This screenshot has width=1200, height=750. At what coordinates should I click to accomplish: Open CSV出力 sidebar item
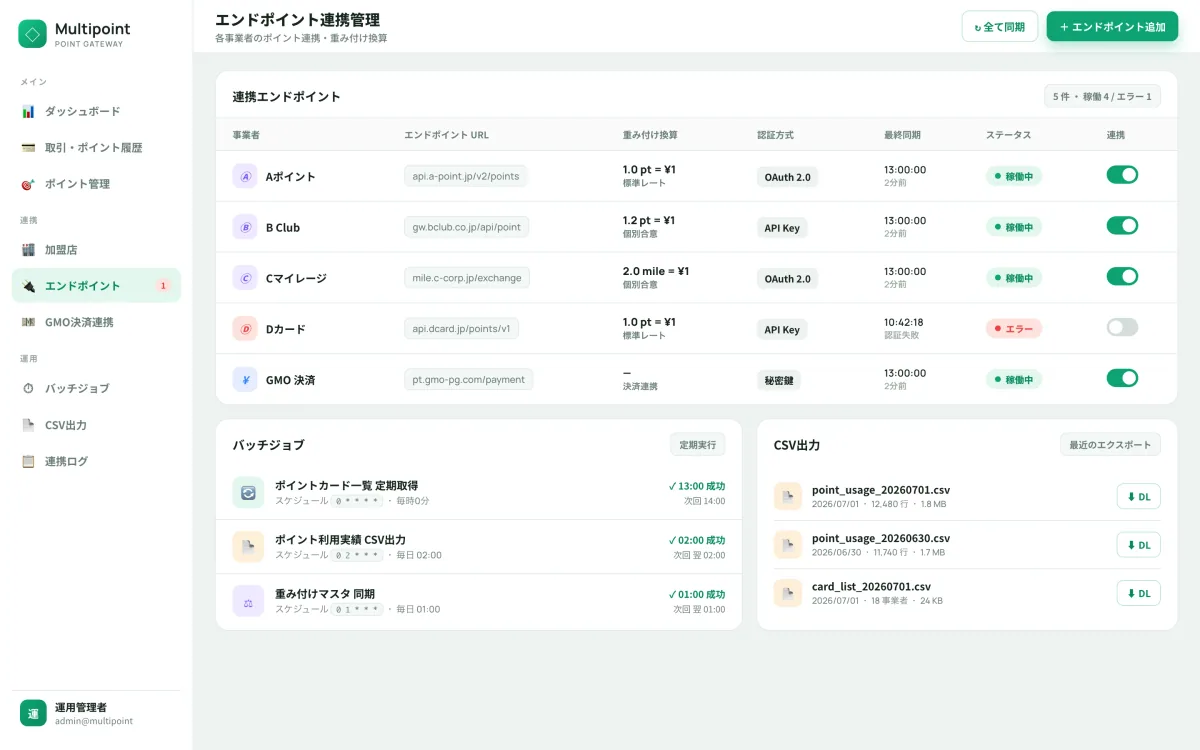tap(96, 425)
